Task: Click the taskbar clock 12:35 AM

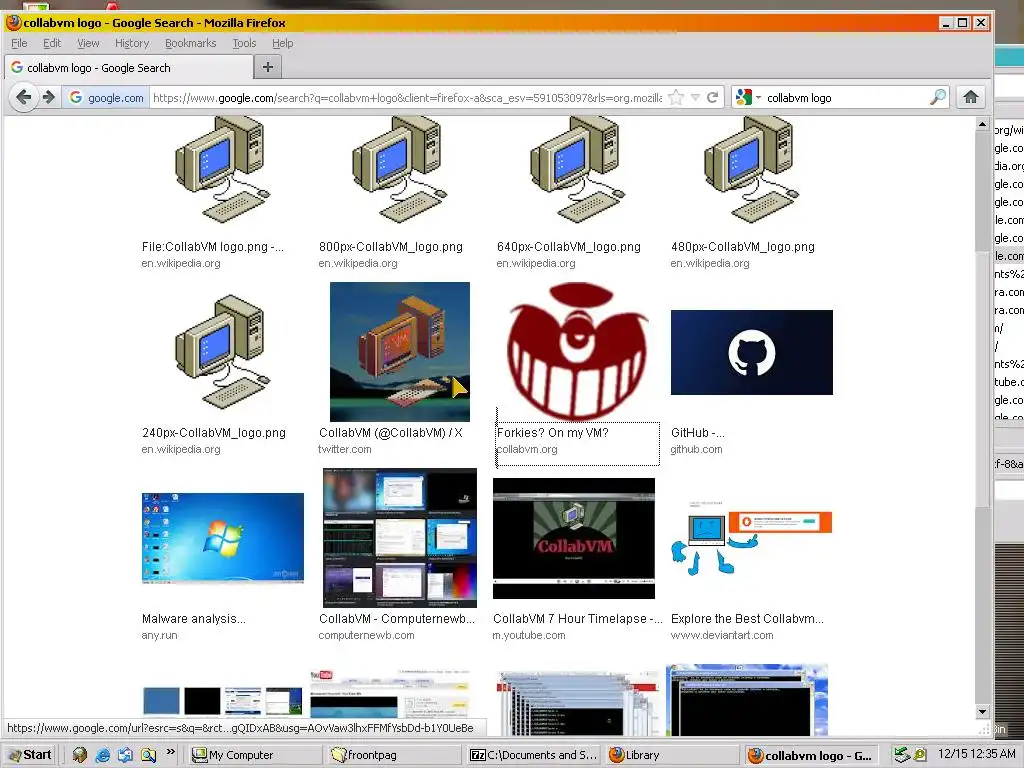Action: point(976,754)
